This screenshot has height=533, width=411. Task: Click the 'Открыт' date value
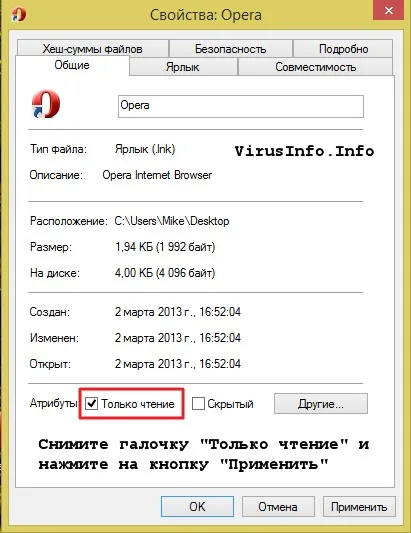178,364
